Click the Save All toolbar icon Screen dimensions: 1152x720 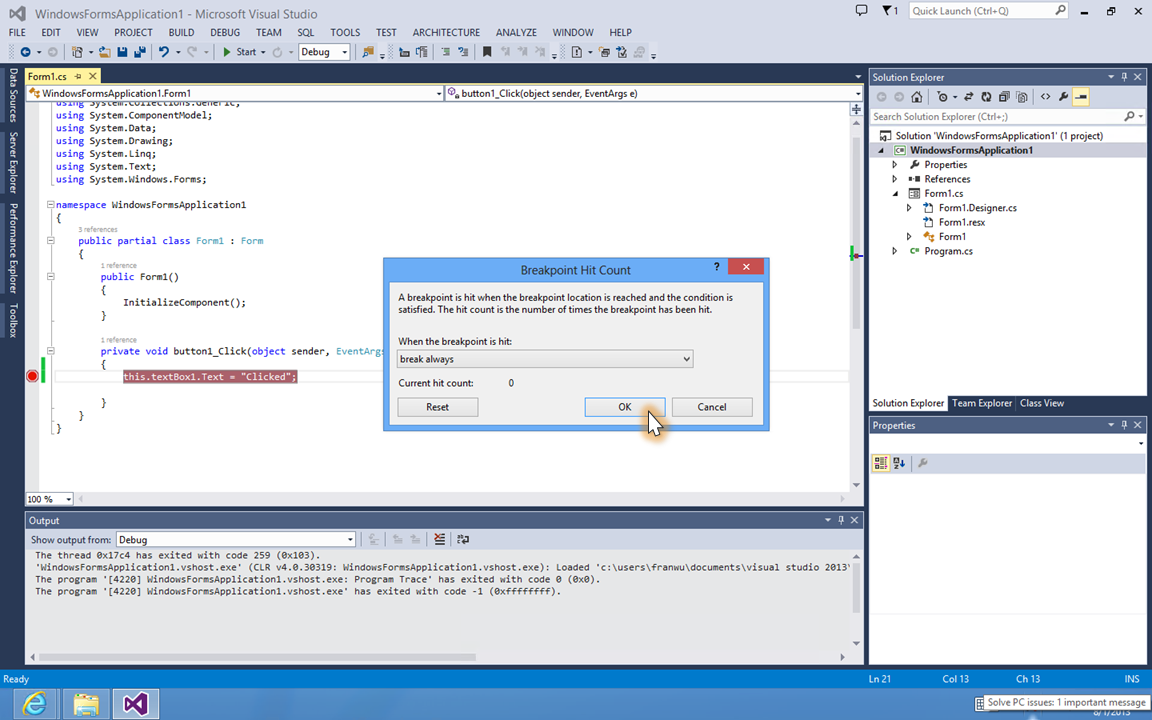click(139, 52)
